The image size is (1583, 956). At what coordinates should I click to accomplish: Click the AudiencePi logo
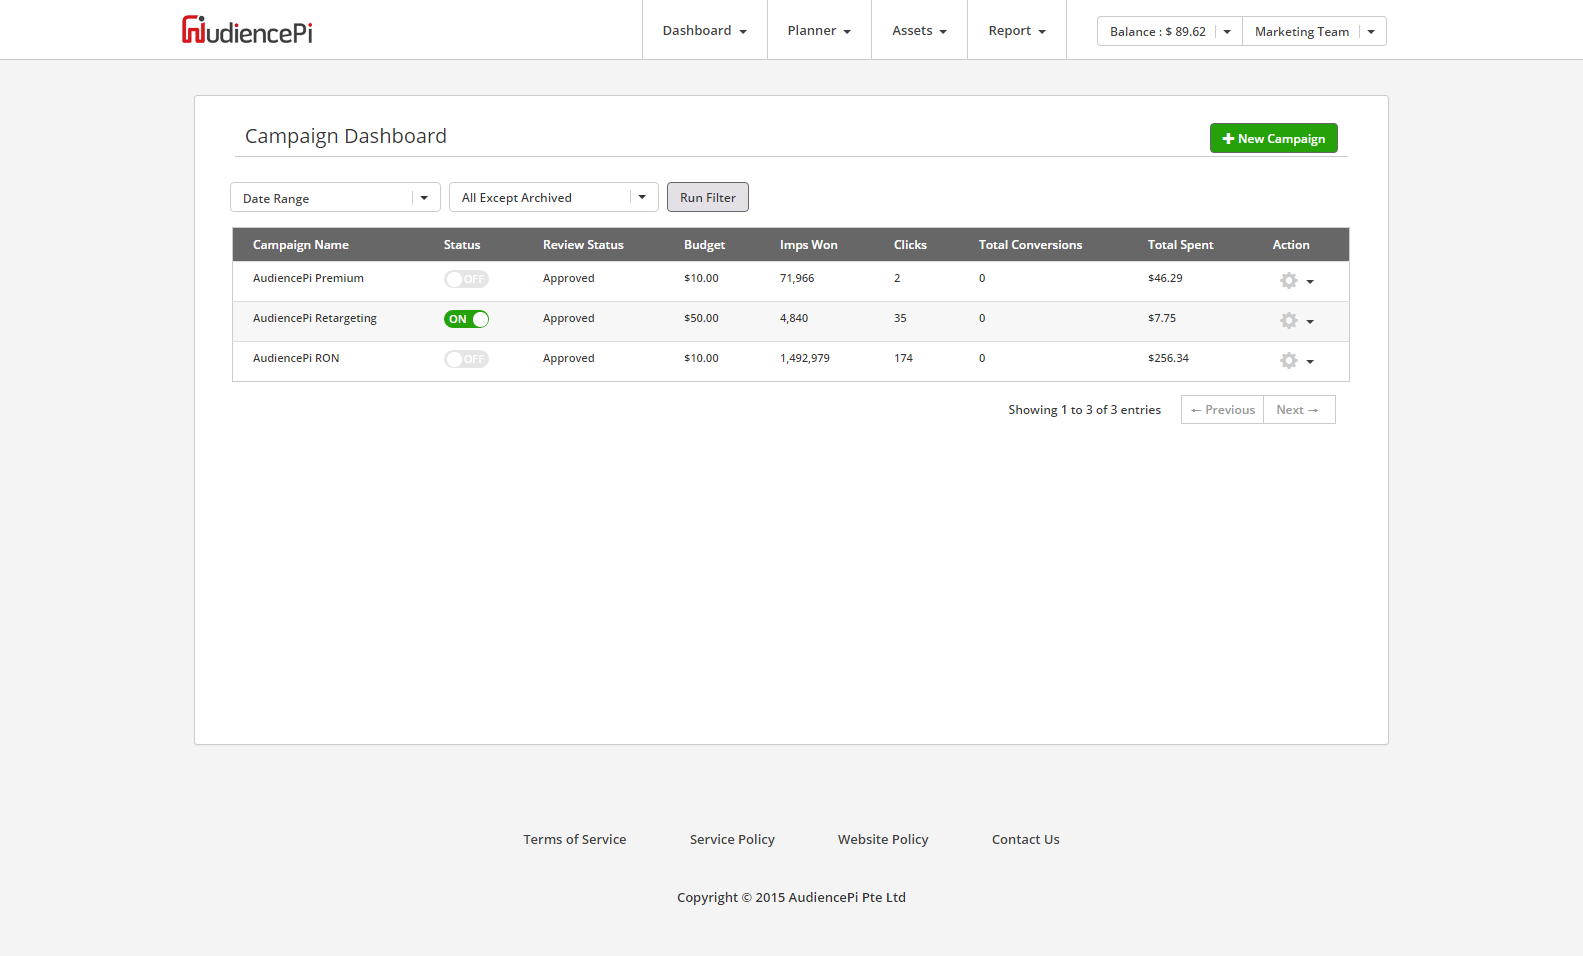247,31
